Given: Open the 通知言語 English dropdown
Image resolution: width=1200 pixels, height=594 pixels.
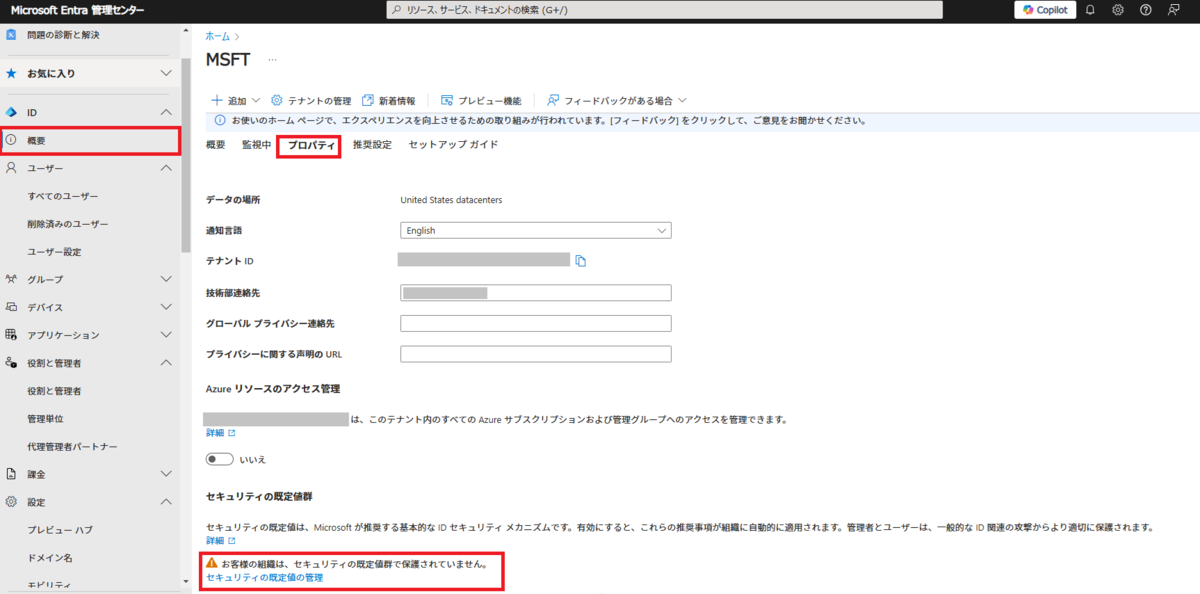Looking at the screenshot, I should point(535,230).
